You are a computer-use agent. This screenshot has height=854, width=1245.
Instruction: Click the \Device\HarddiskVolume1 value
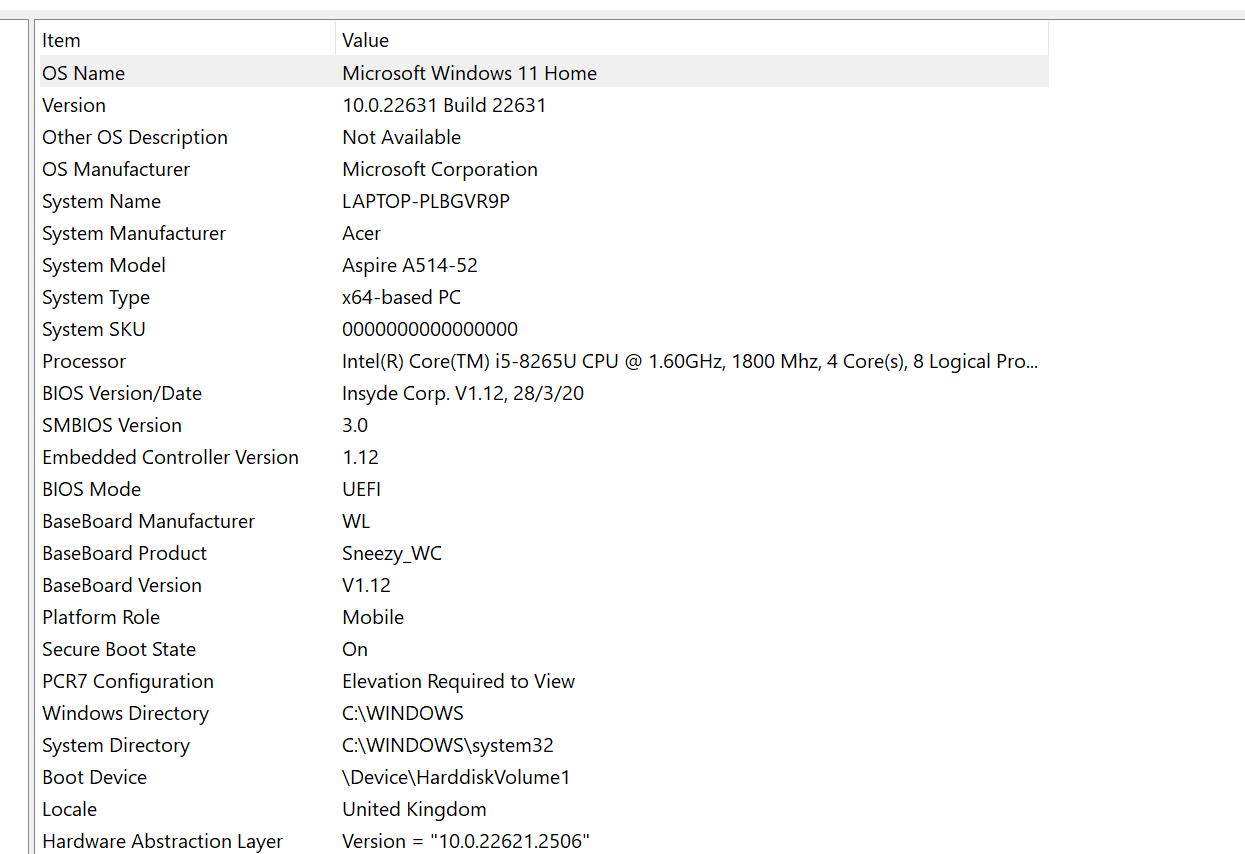coord(456,777)
